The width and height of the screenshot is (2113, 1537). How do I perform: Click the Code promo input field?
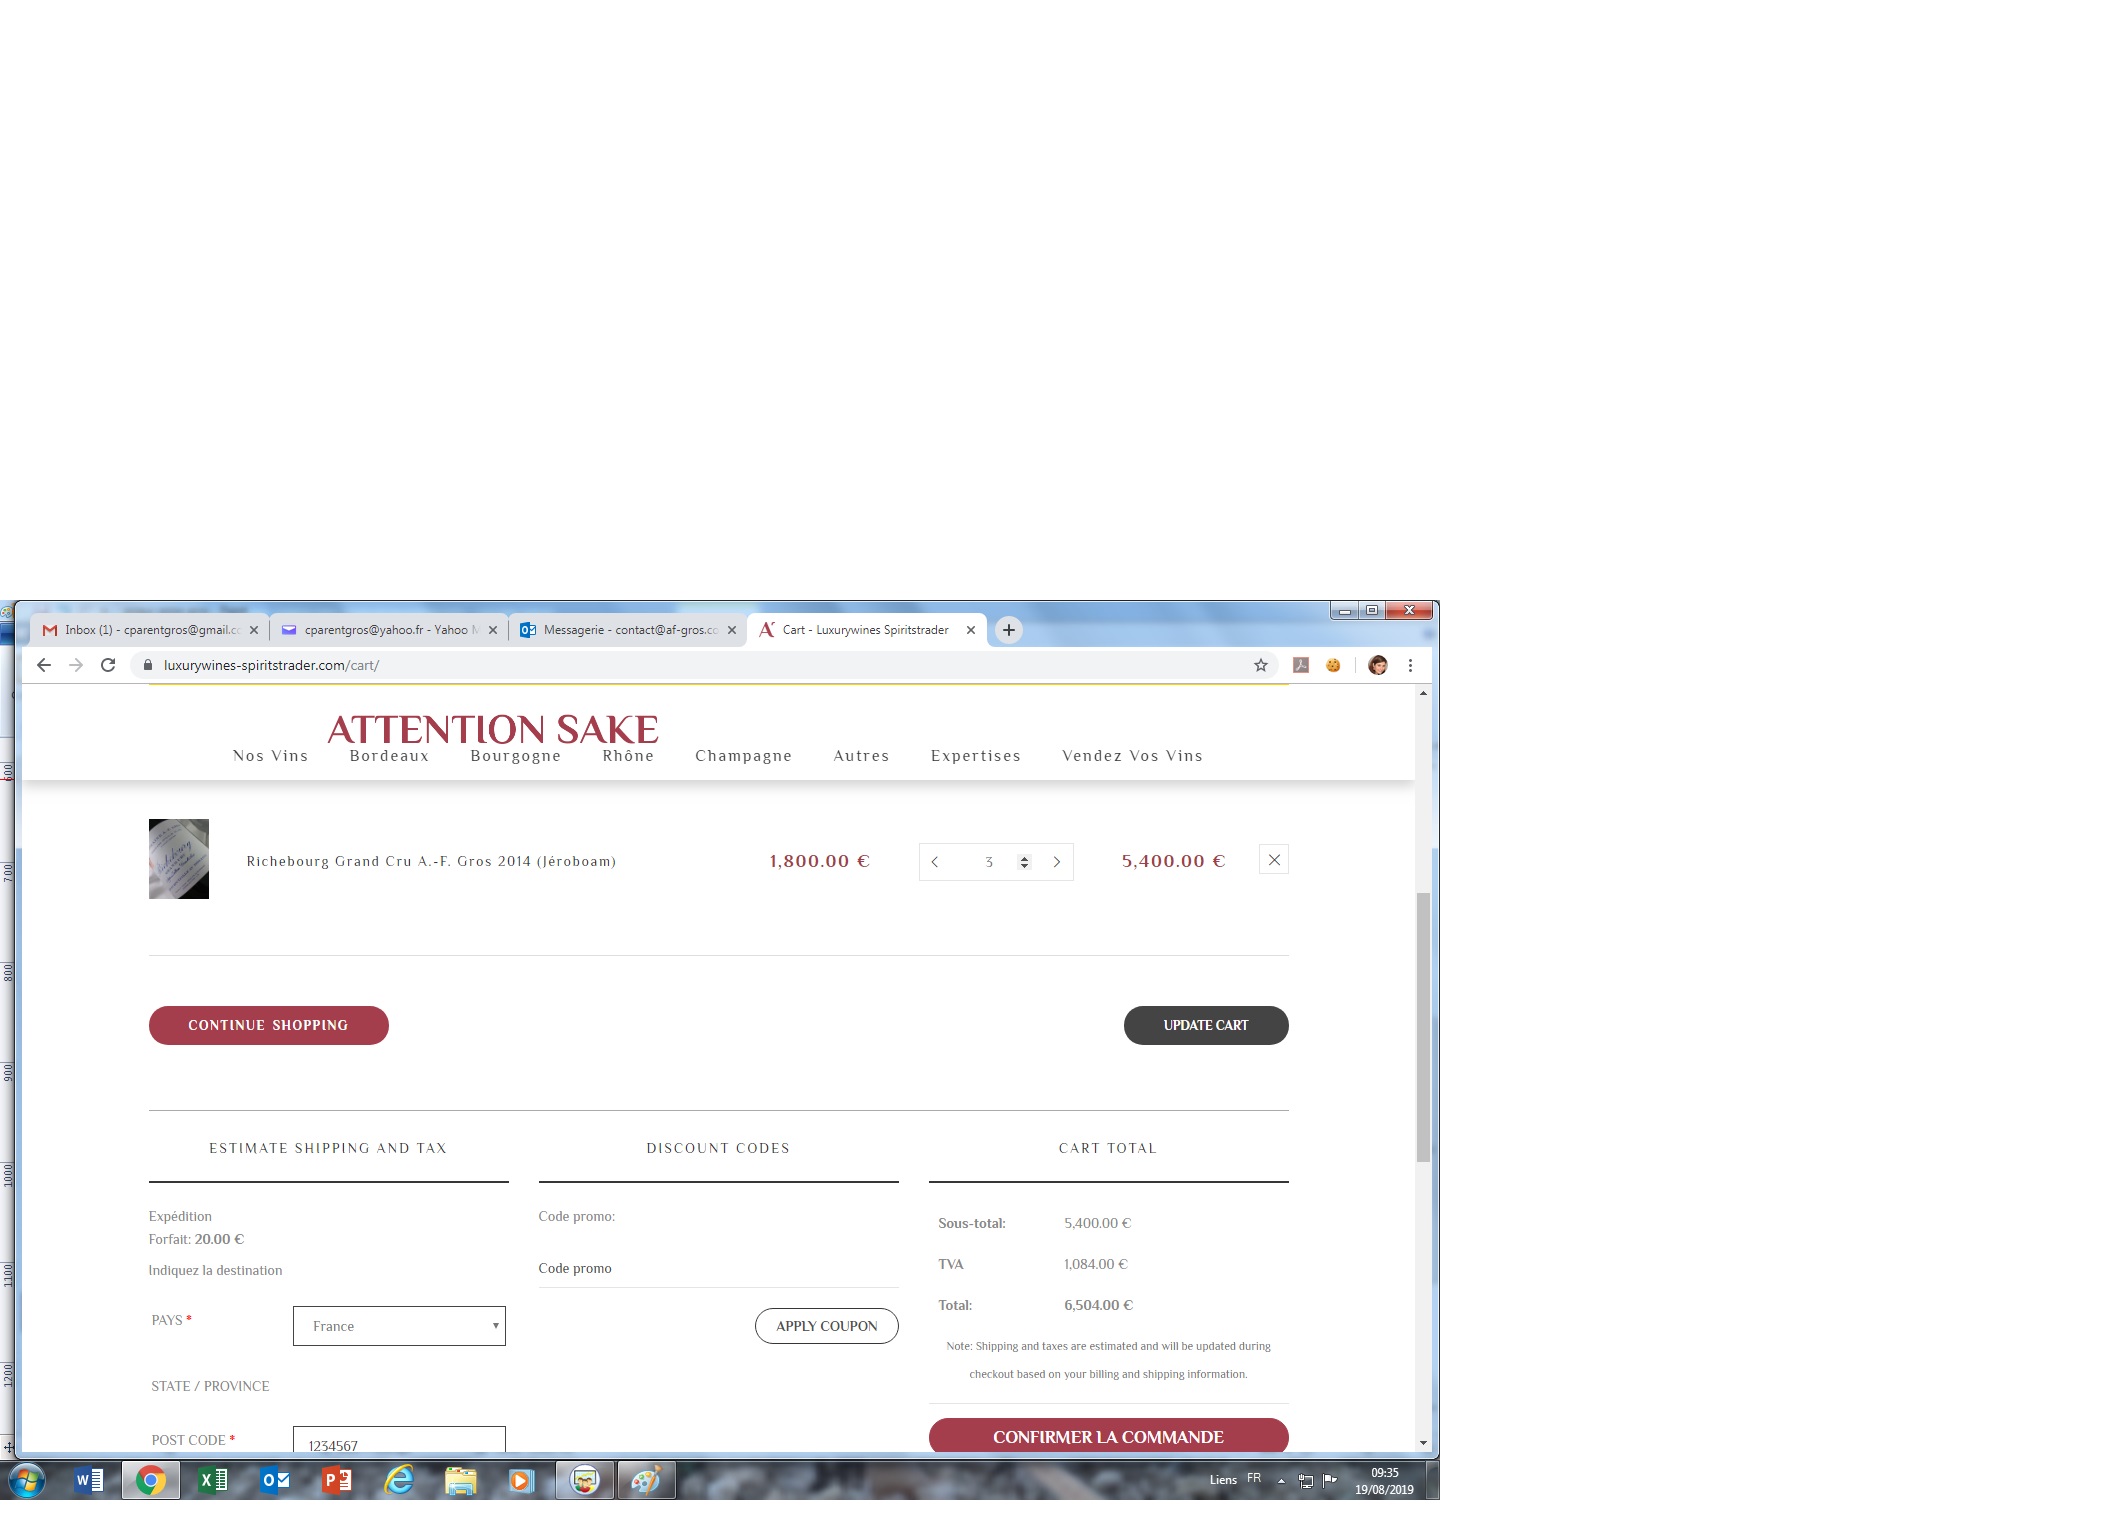coord(718,1268)
